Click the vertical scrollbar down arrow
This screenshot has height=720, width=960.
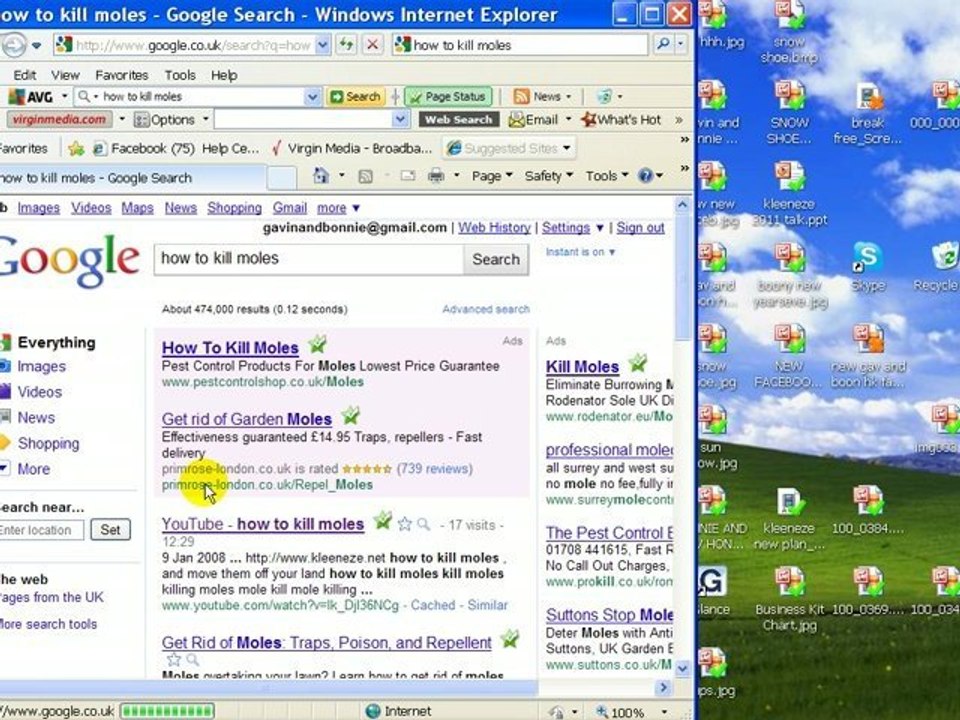click(683, 668)
